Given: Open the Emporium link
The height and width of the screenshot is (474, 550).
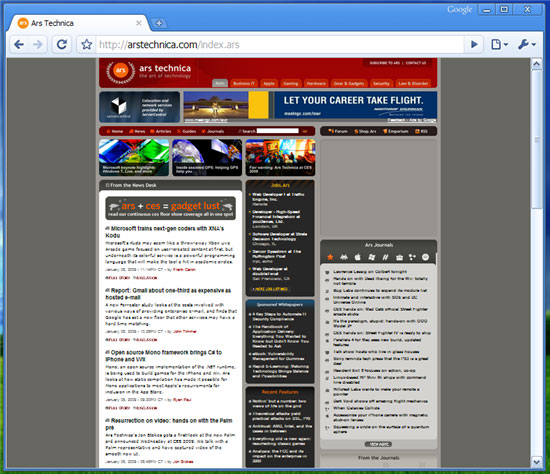Looking at the screenshot, I should pos(396,131).
